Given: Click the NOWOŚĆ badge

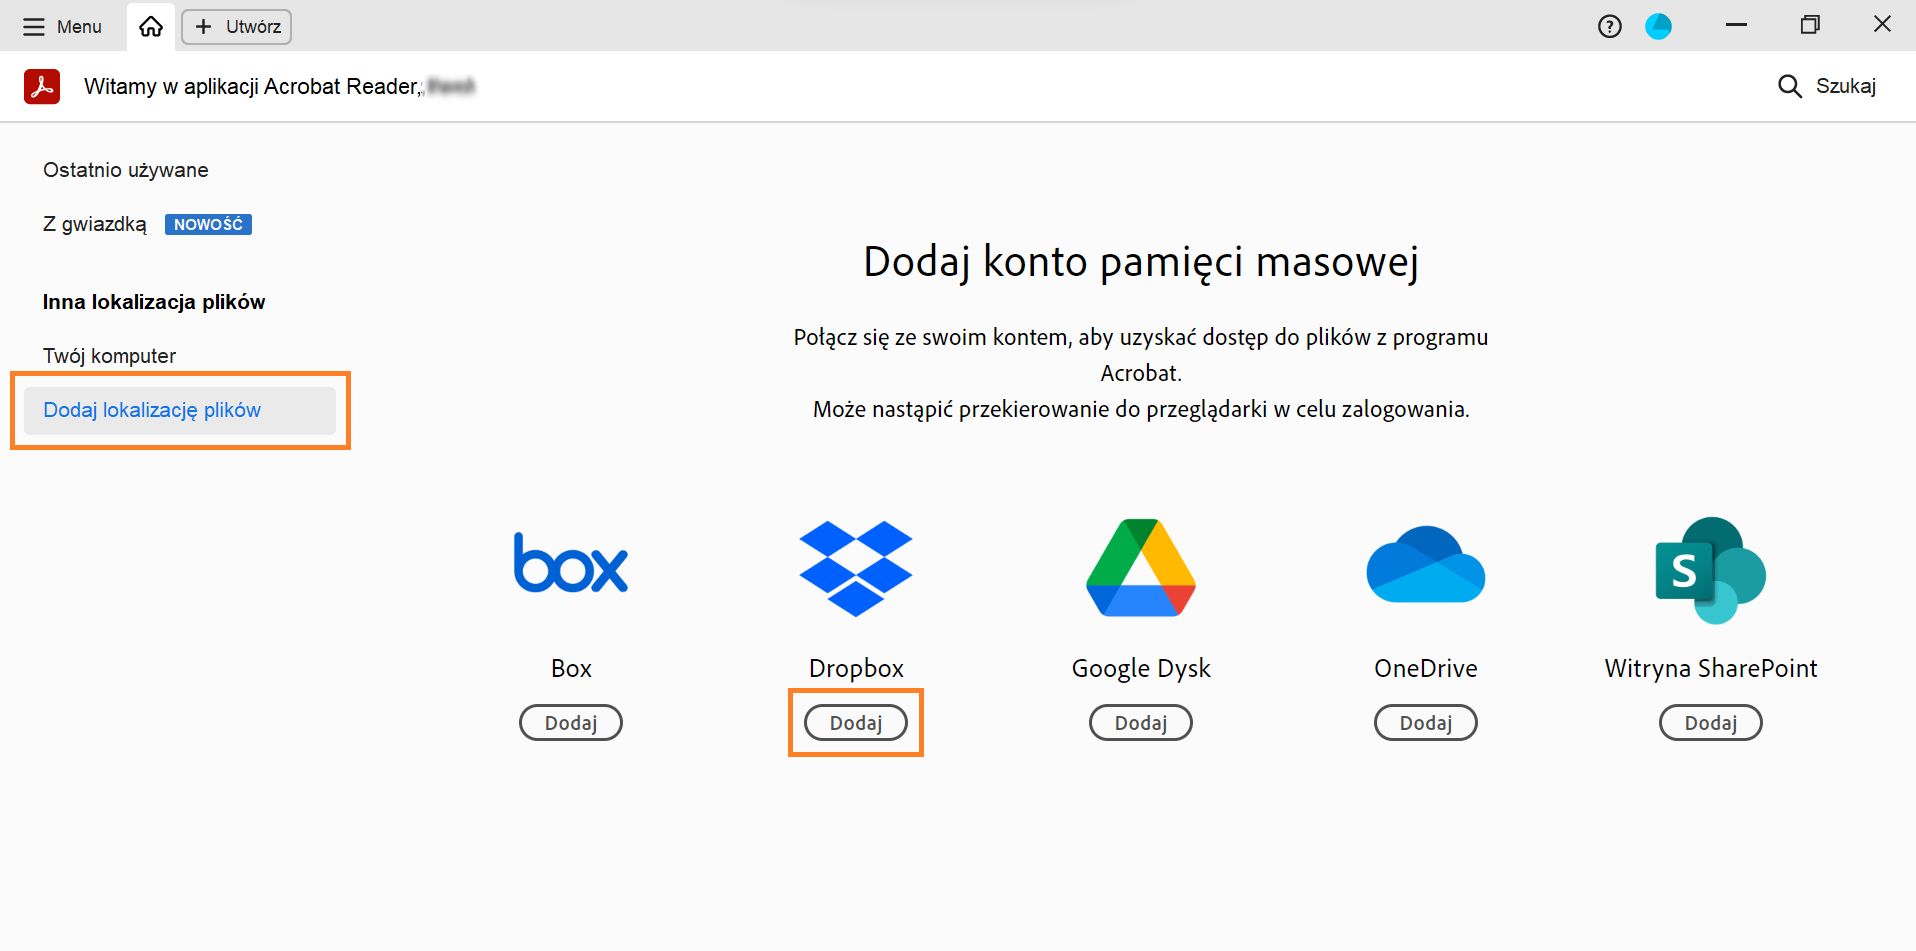Looking at the screenshot, I should [208, 224].
